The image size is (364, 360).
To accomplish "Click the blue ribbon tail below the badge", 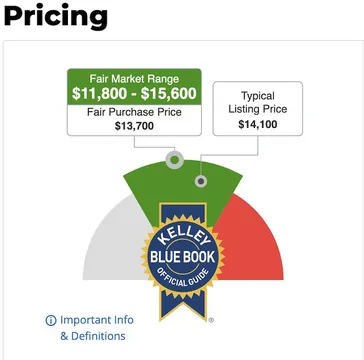I will coord(182,305).
